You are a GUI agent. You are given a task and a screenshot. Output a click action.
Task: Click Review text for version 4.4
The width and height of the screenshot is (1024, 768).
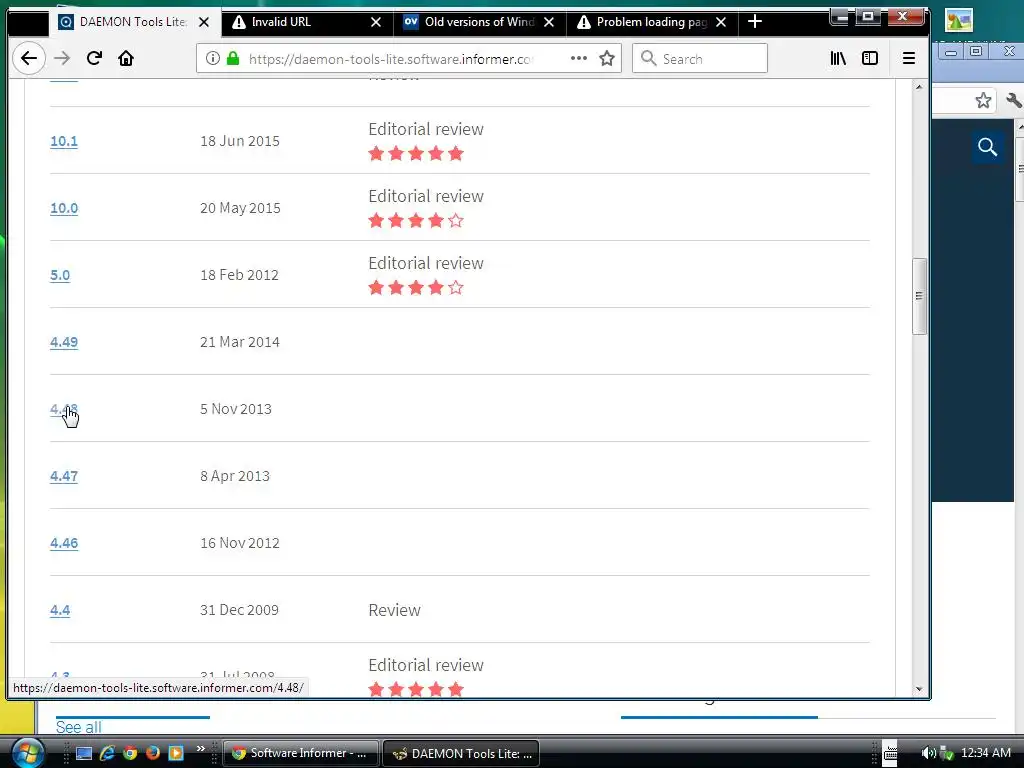click(x=394, y=610)
